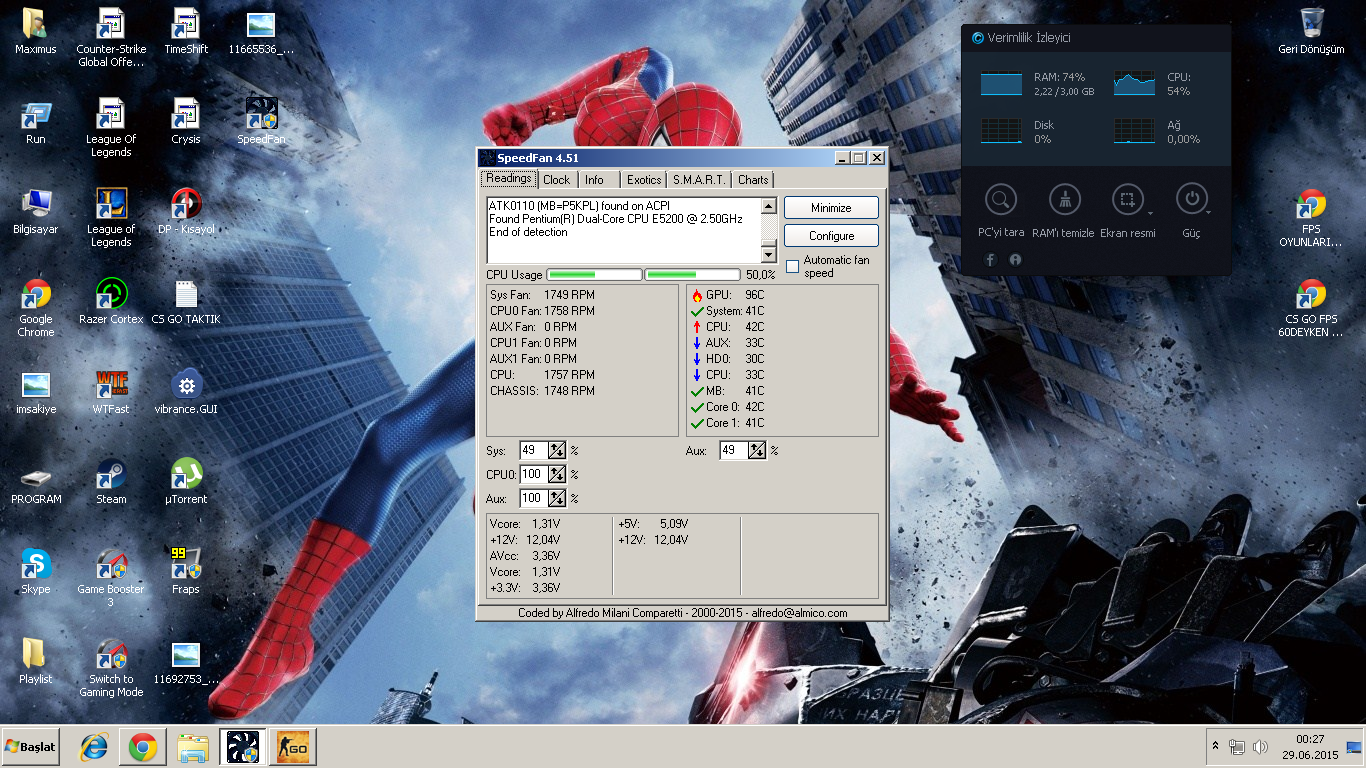Enable Automatic fan speed checkbox
Image resolution: width=1366 pixels, height=768 pixels.
[x=793, y=266]
